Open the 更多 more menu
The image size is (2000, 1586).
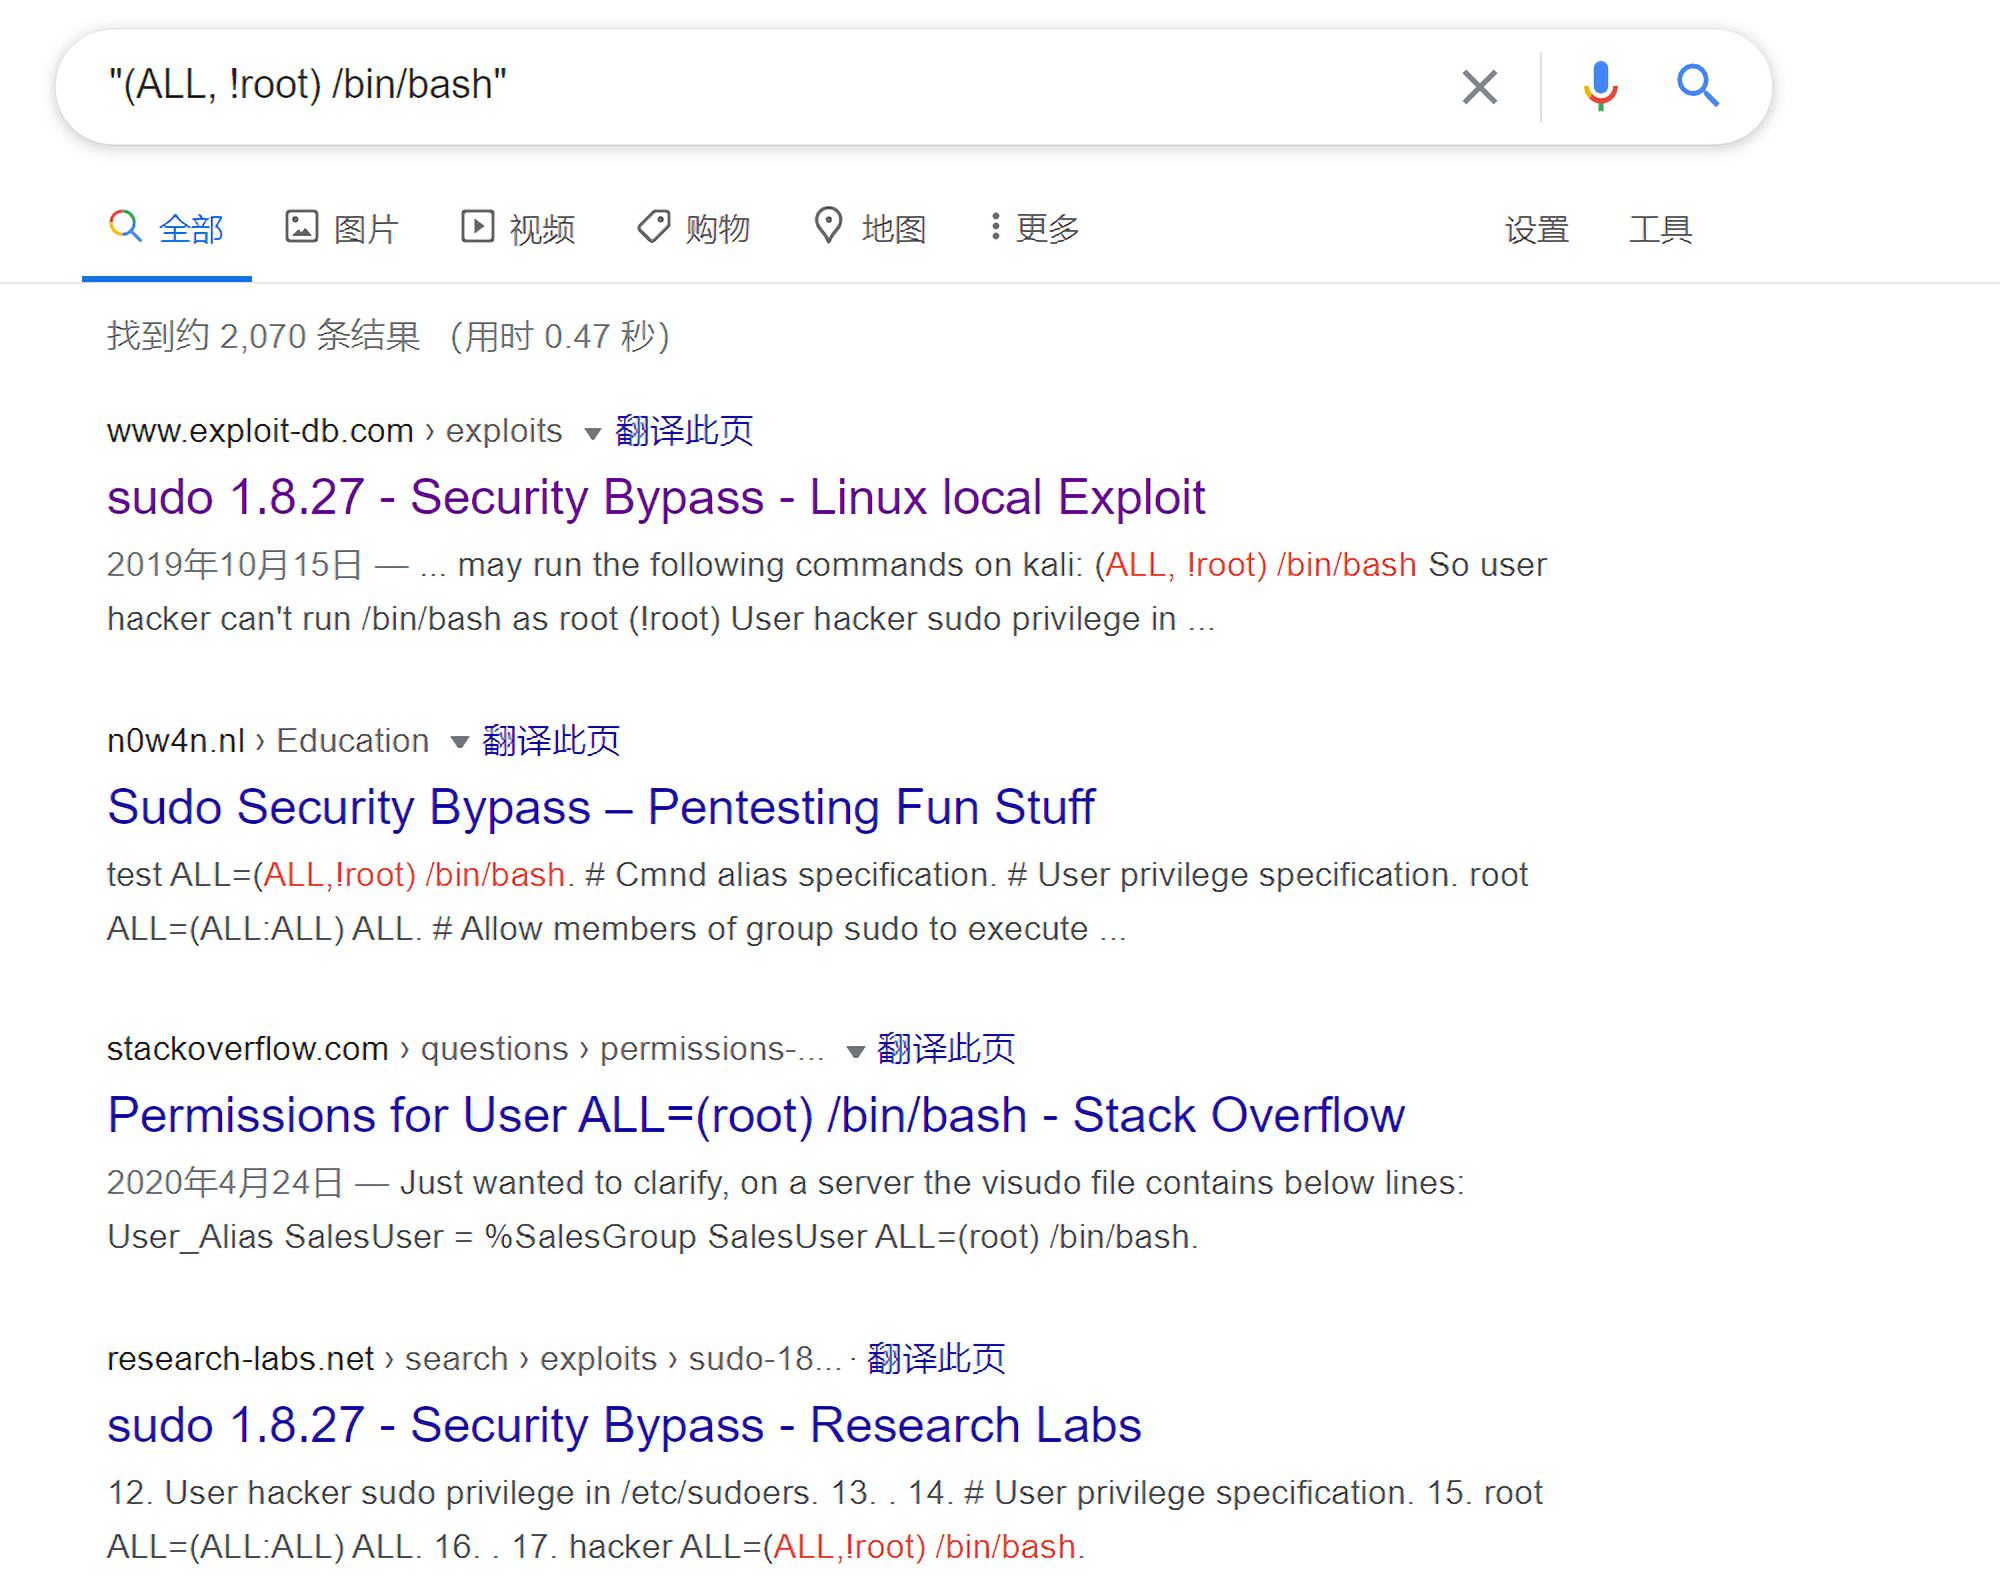coord(1035,228)
